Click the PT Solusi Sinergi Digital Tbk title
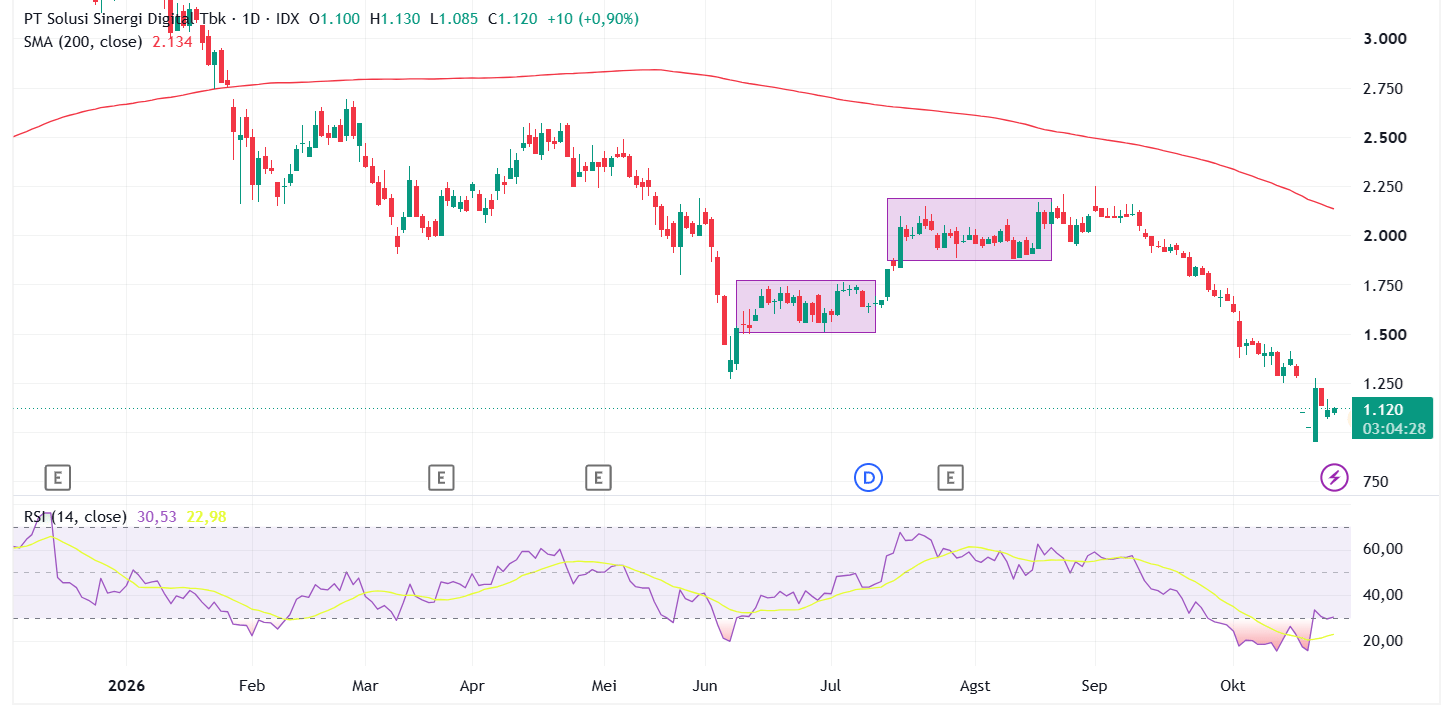The width and height of the screenshot is (1453, 721). pyautogui.click(x=124, y=19)
